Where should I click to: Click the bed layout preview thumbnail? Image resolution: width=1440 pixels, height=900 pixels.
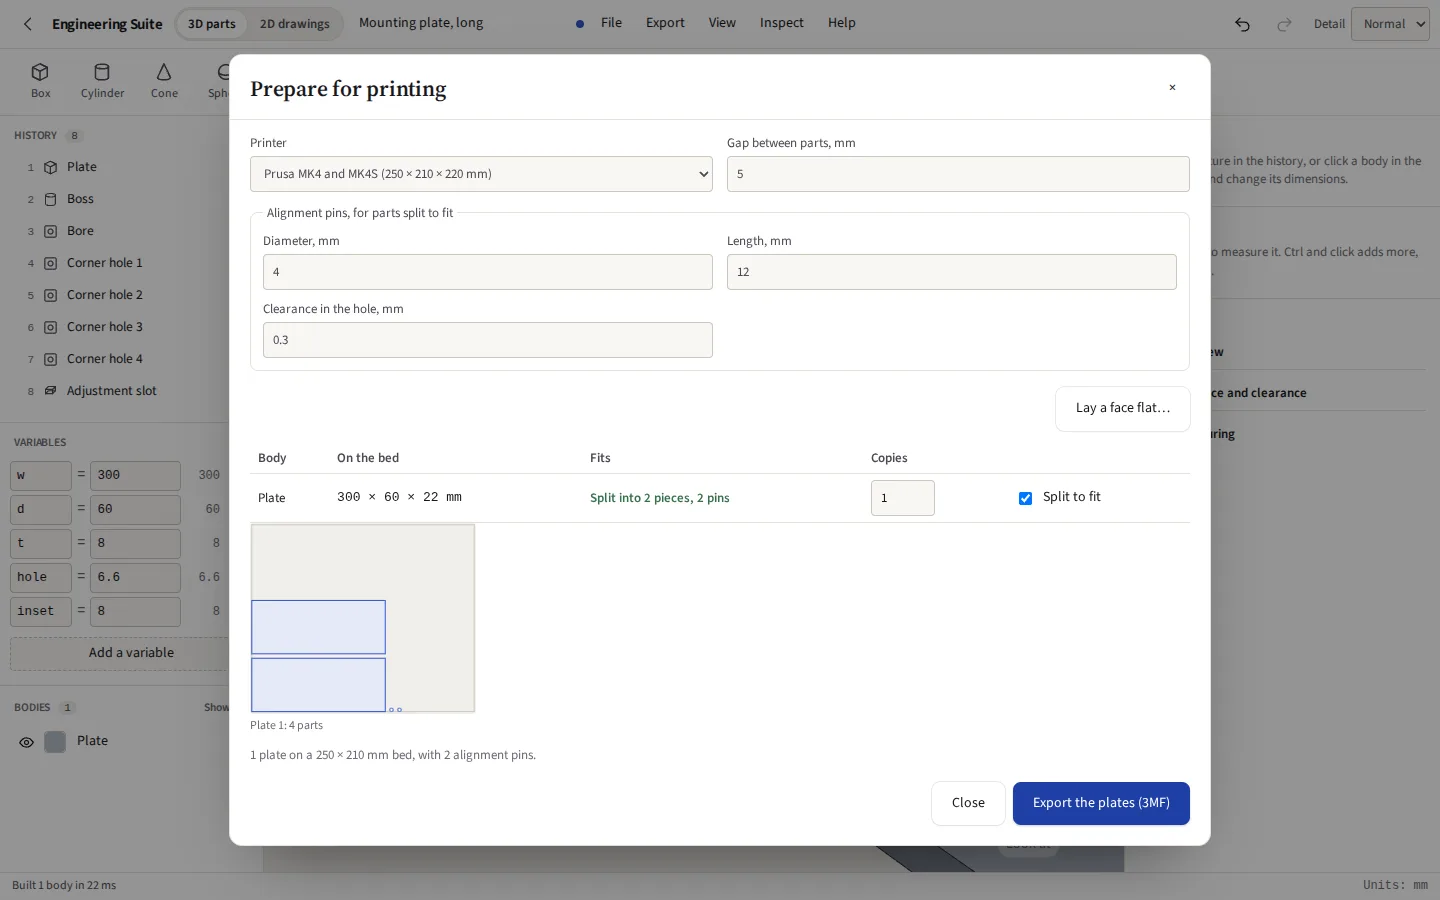pyautogui.click(x=363, y=618)
